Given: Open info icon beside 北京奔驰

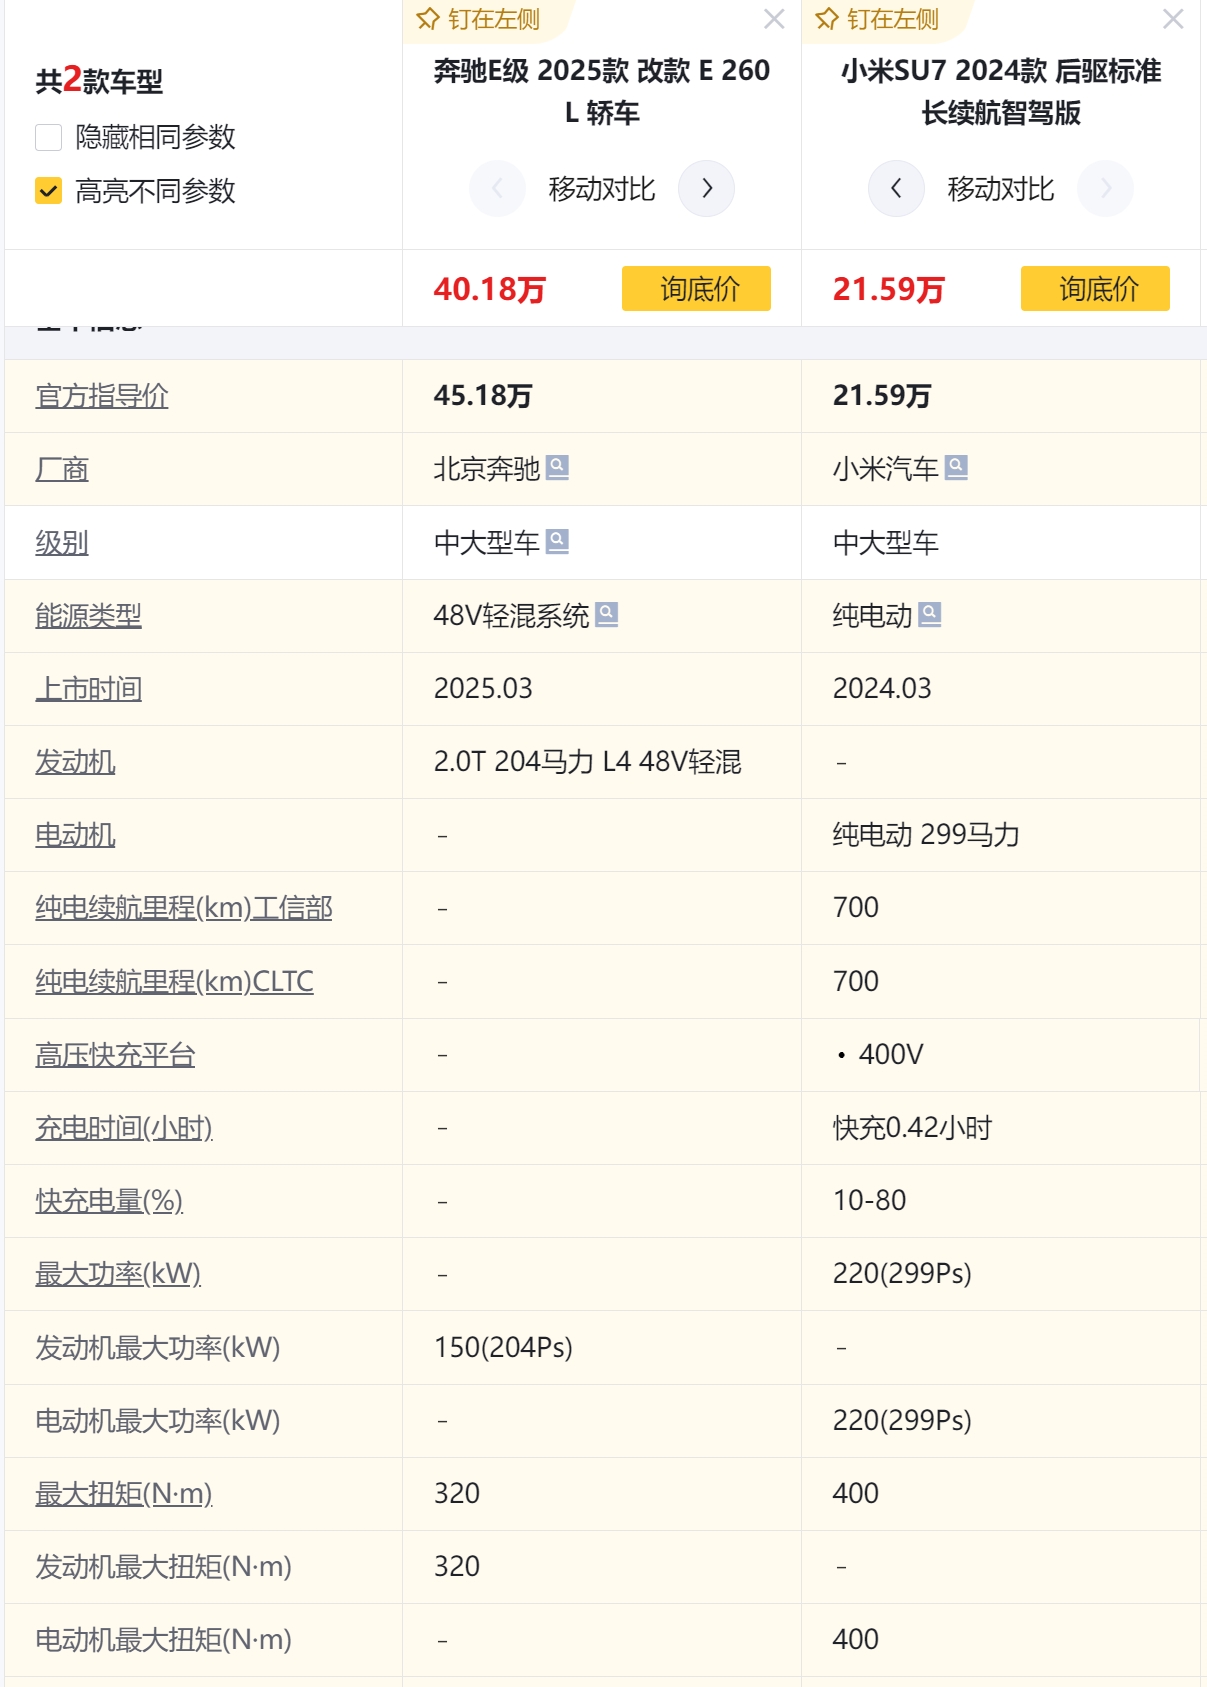Looking at the screenshot, I should click(x=558, y=467).
